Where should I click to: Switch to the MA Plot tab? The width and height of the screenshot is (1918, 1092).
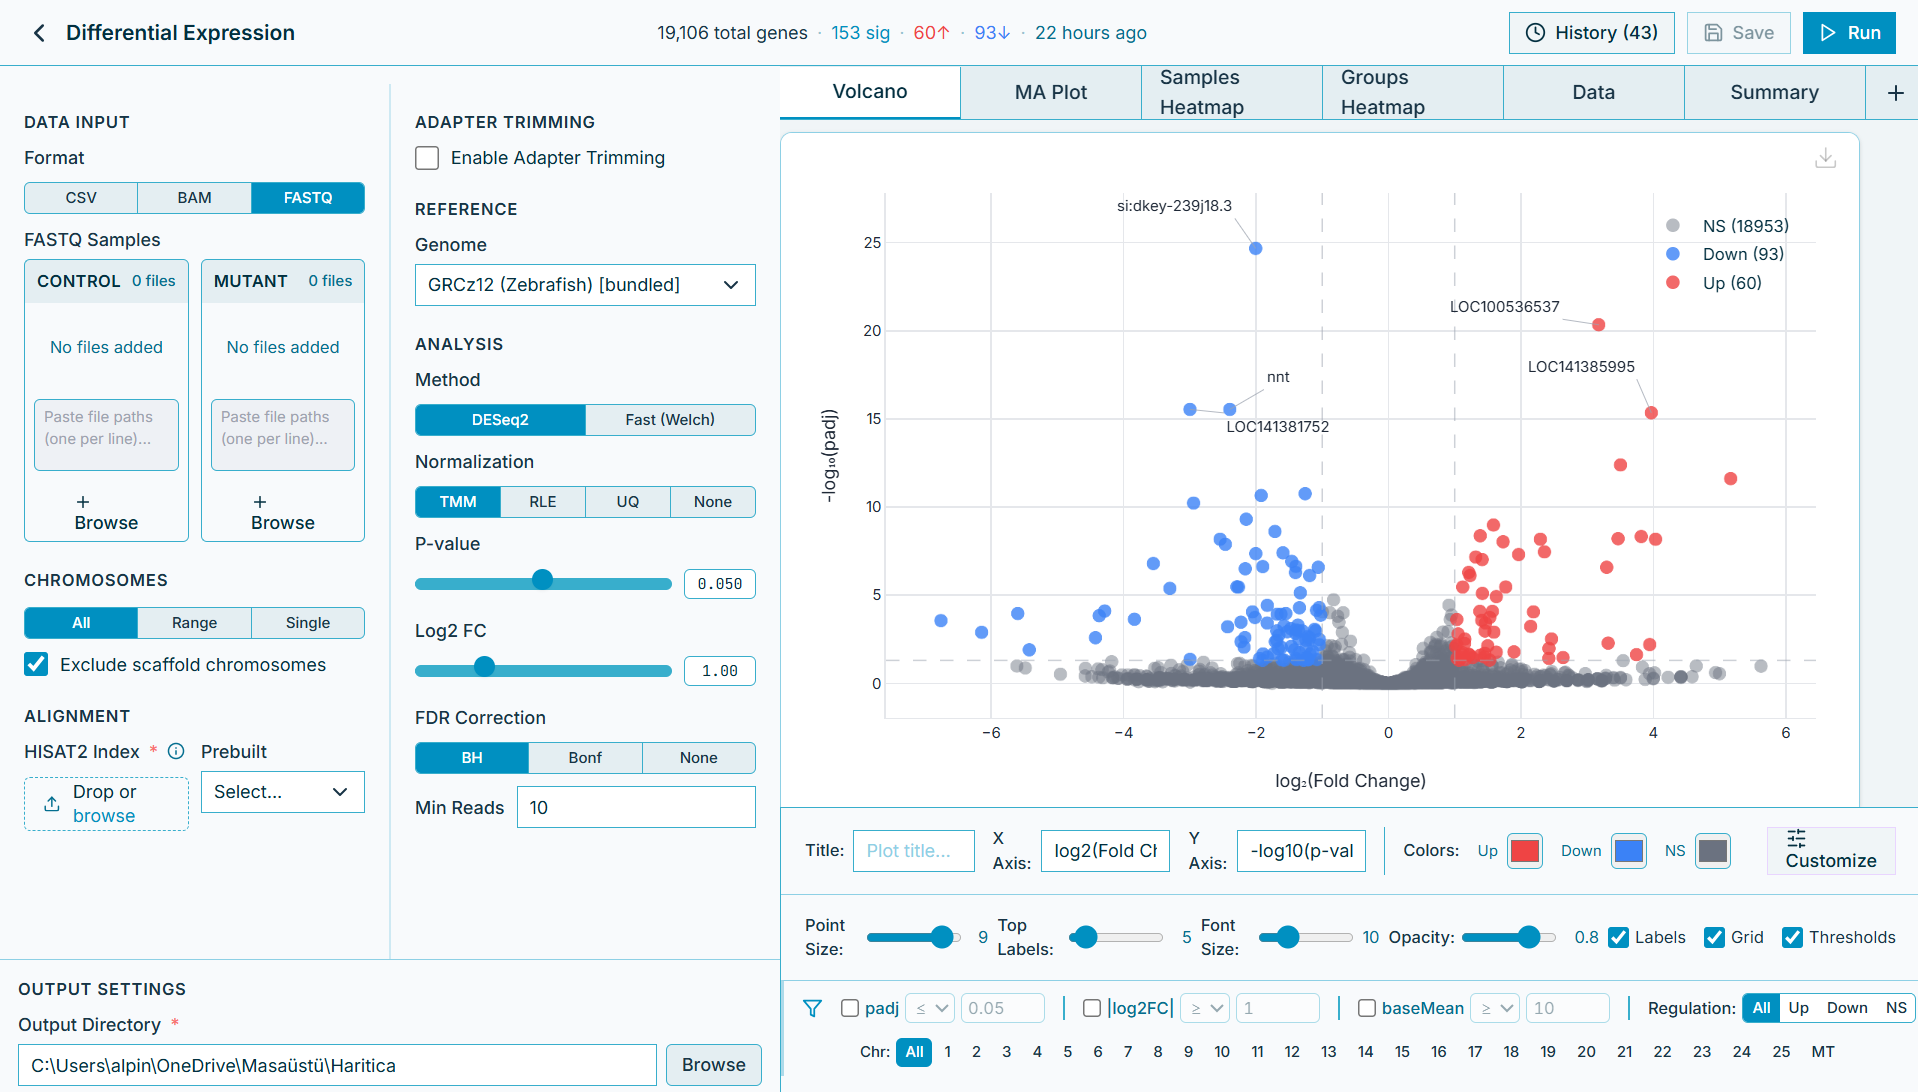1050,93
